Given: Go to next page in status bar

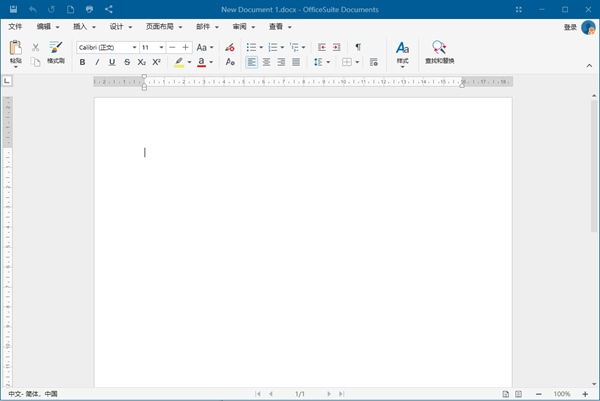Looking at the screenshot, I should [x=328, y=394].
